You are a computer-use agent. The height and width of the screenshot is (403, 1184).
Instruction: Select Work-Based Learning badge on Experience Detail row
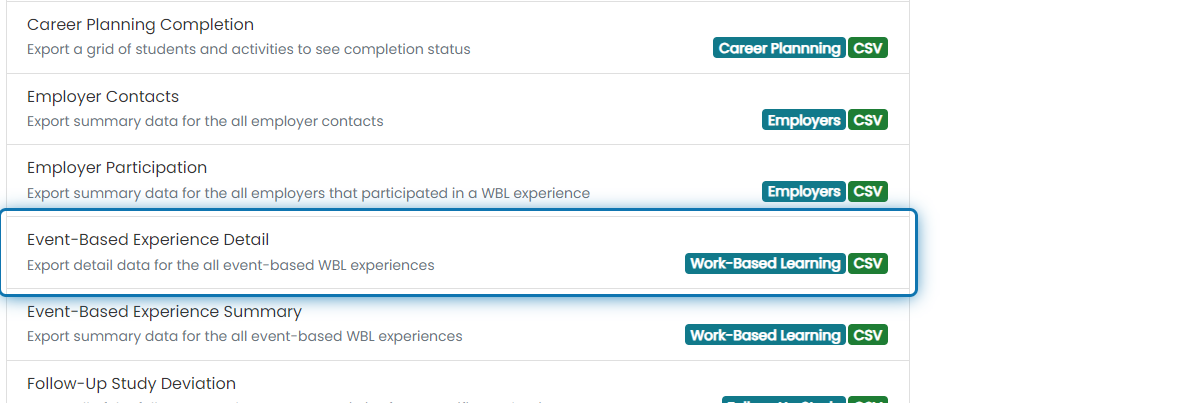click(x=766, y=263)
